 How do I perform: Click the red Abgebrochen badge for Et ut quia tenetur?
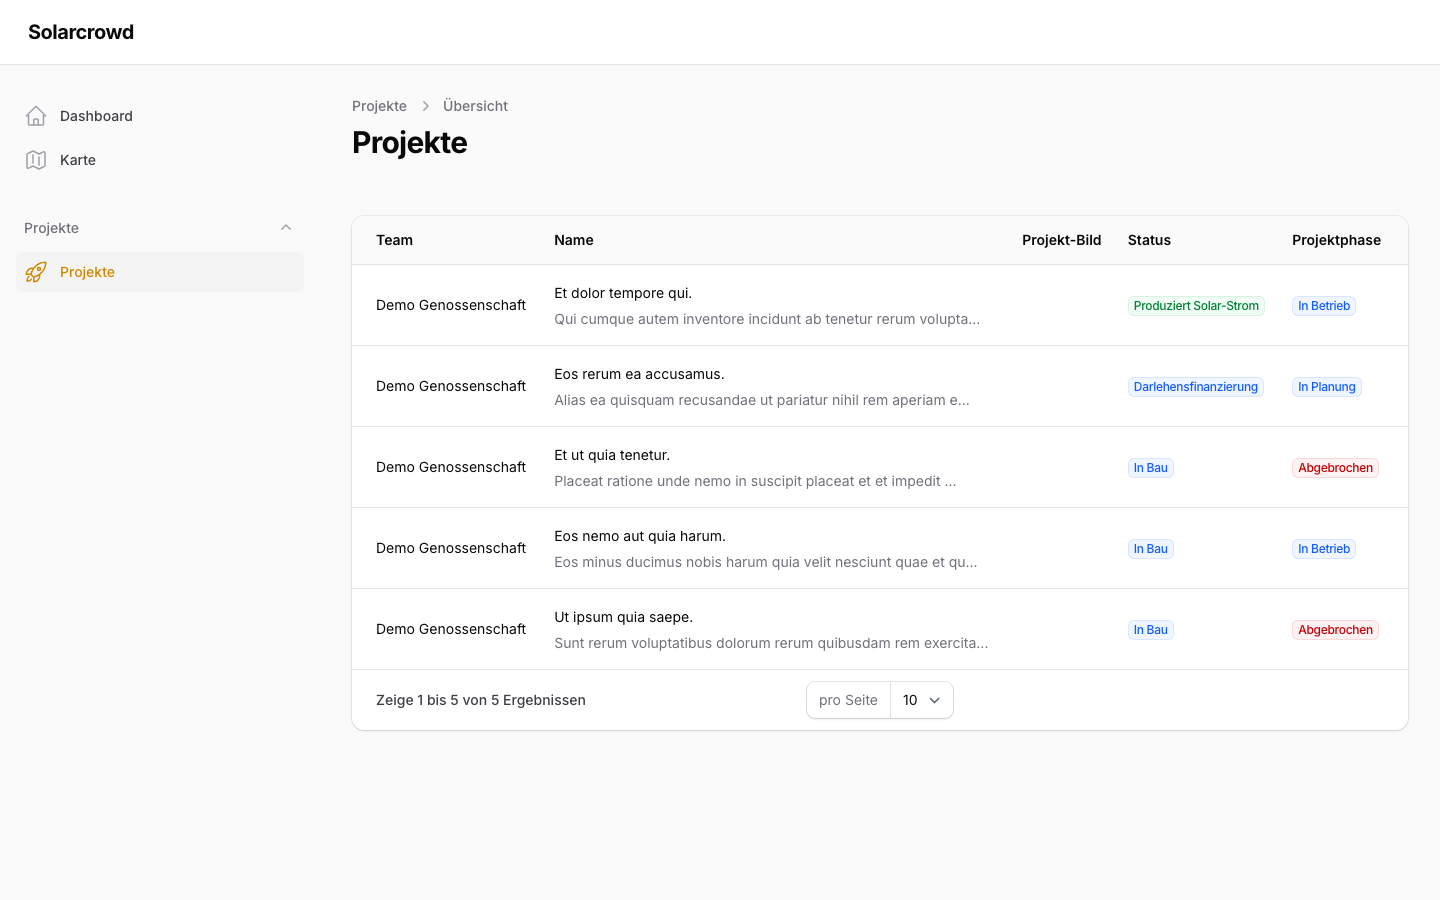1335,467
